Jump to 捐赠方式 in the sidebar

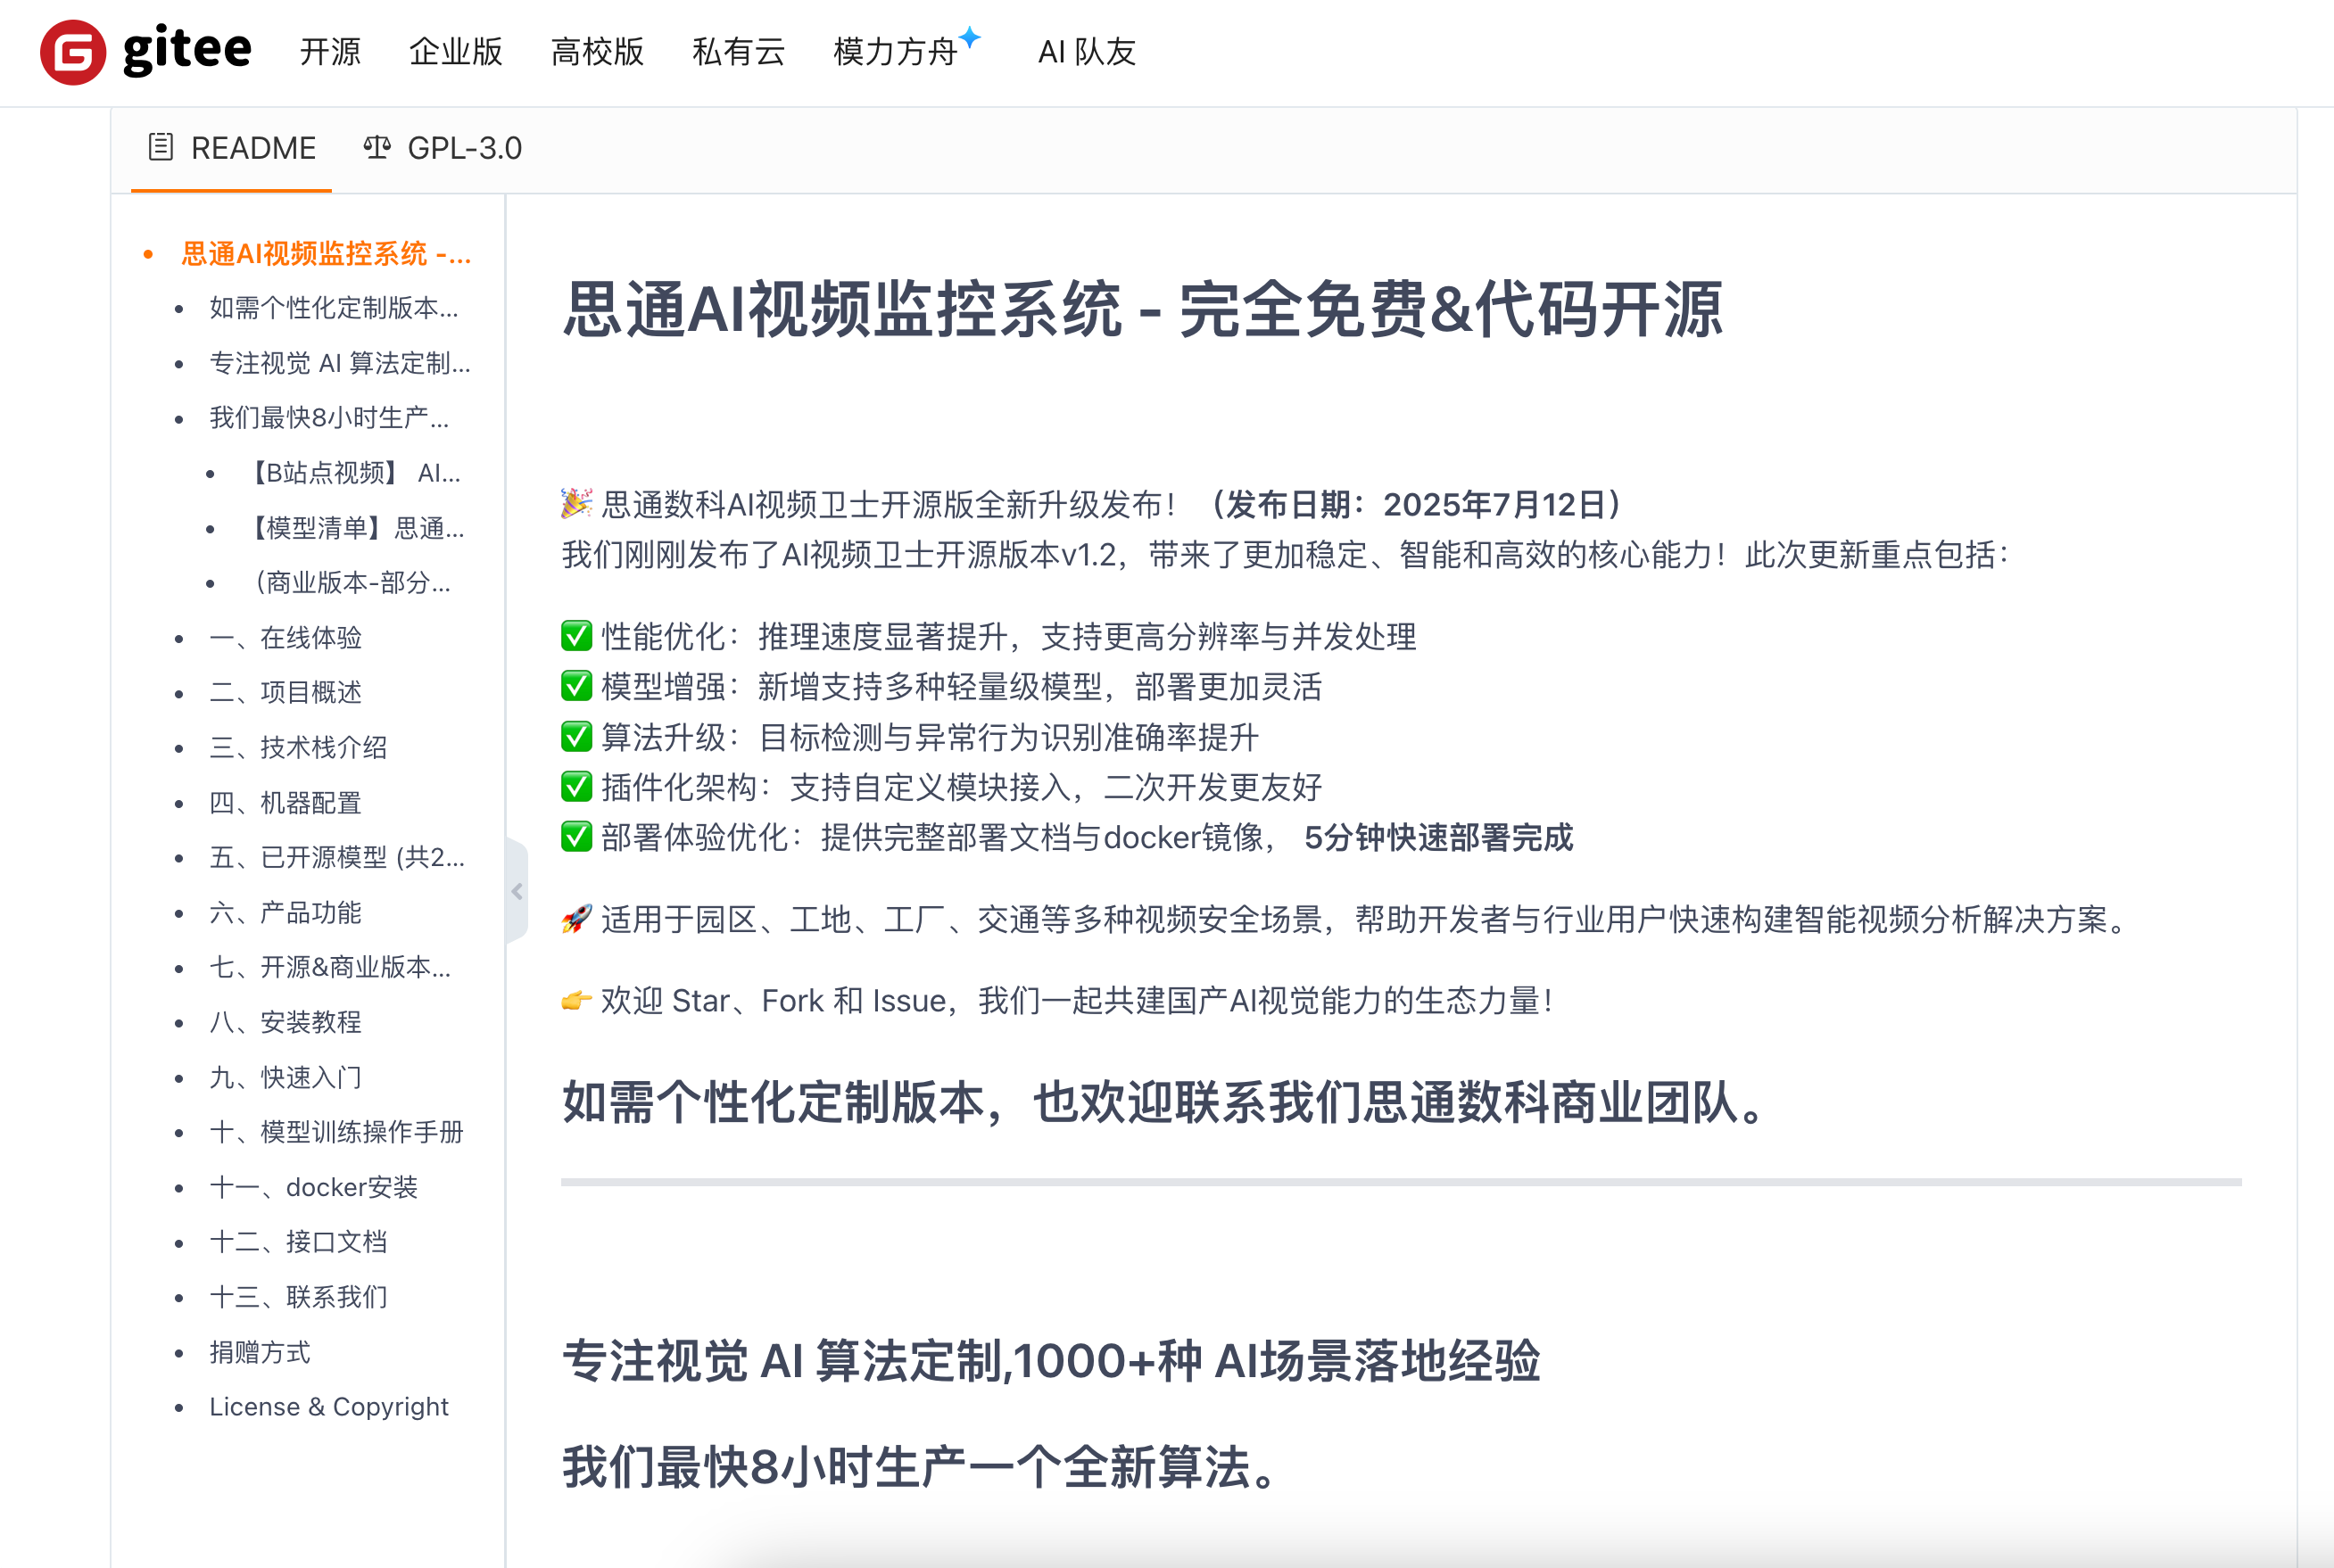(259, 1352)
